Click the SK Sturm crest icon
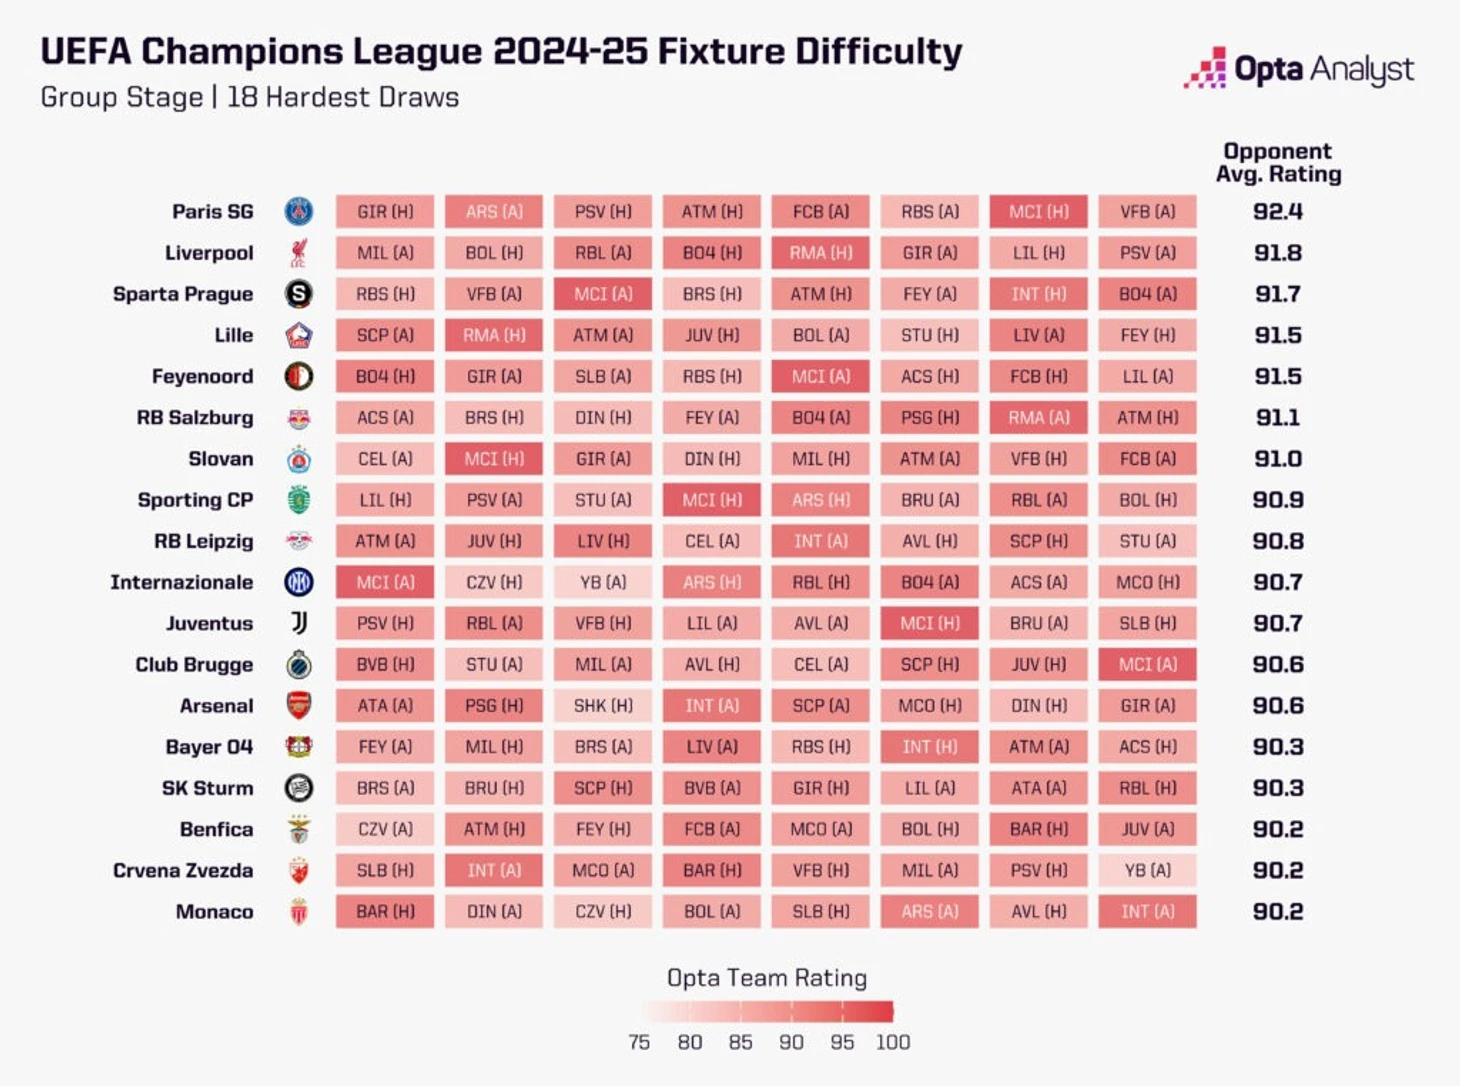Image resolution: width=1460 pixels, height=1086 pixels. pos(298,788)
